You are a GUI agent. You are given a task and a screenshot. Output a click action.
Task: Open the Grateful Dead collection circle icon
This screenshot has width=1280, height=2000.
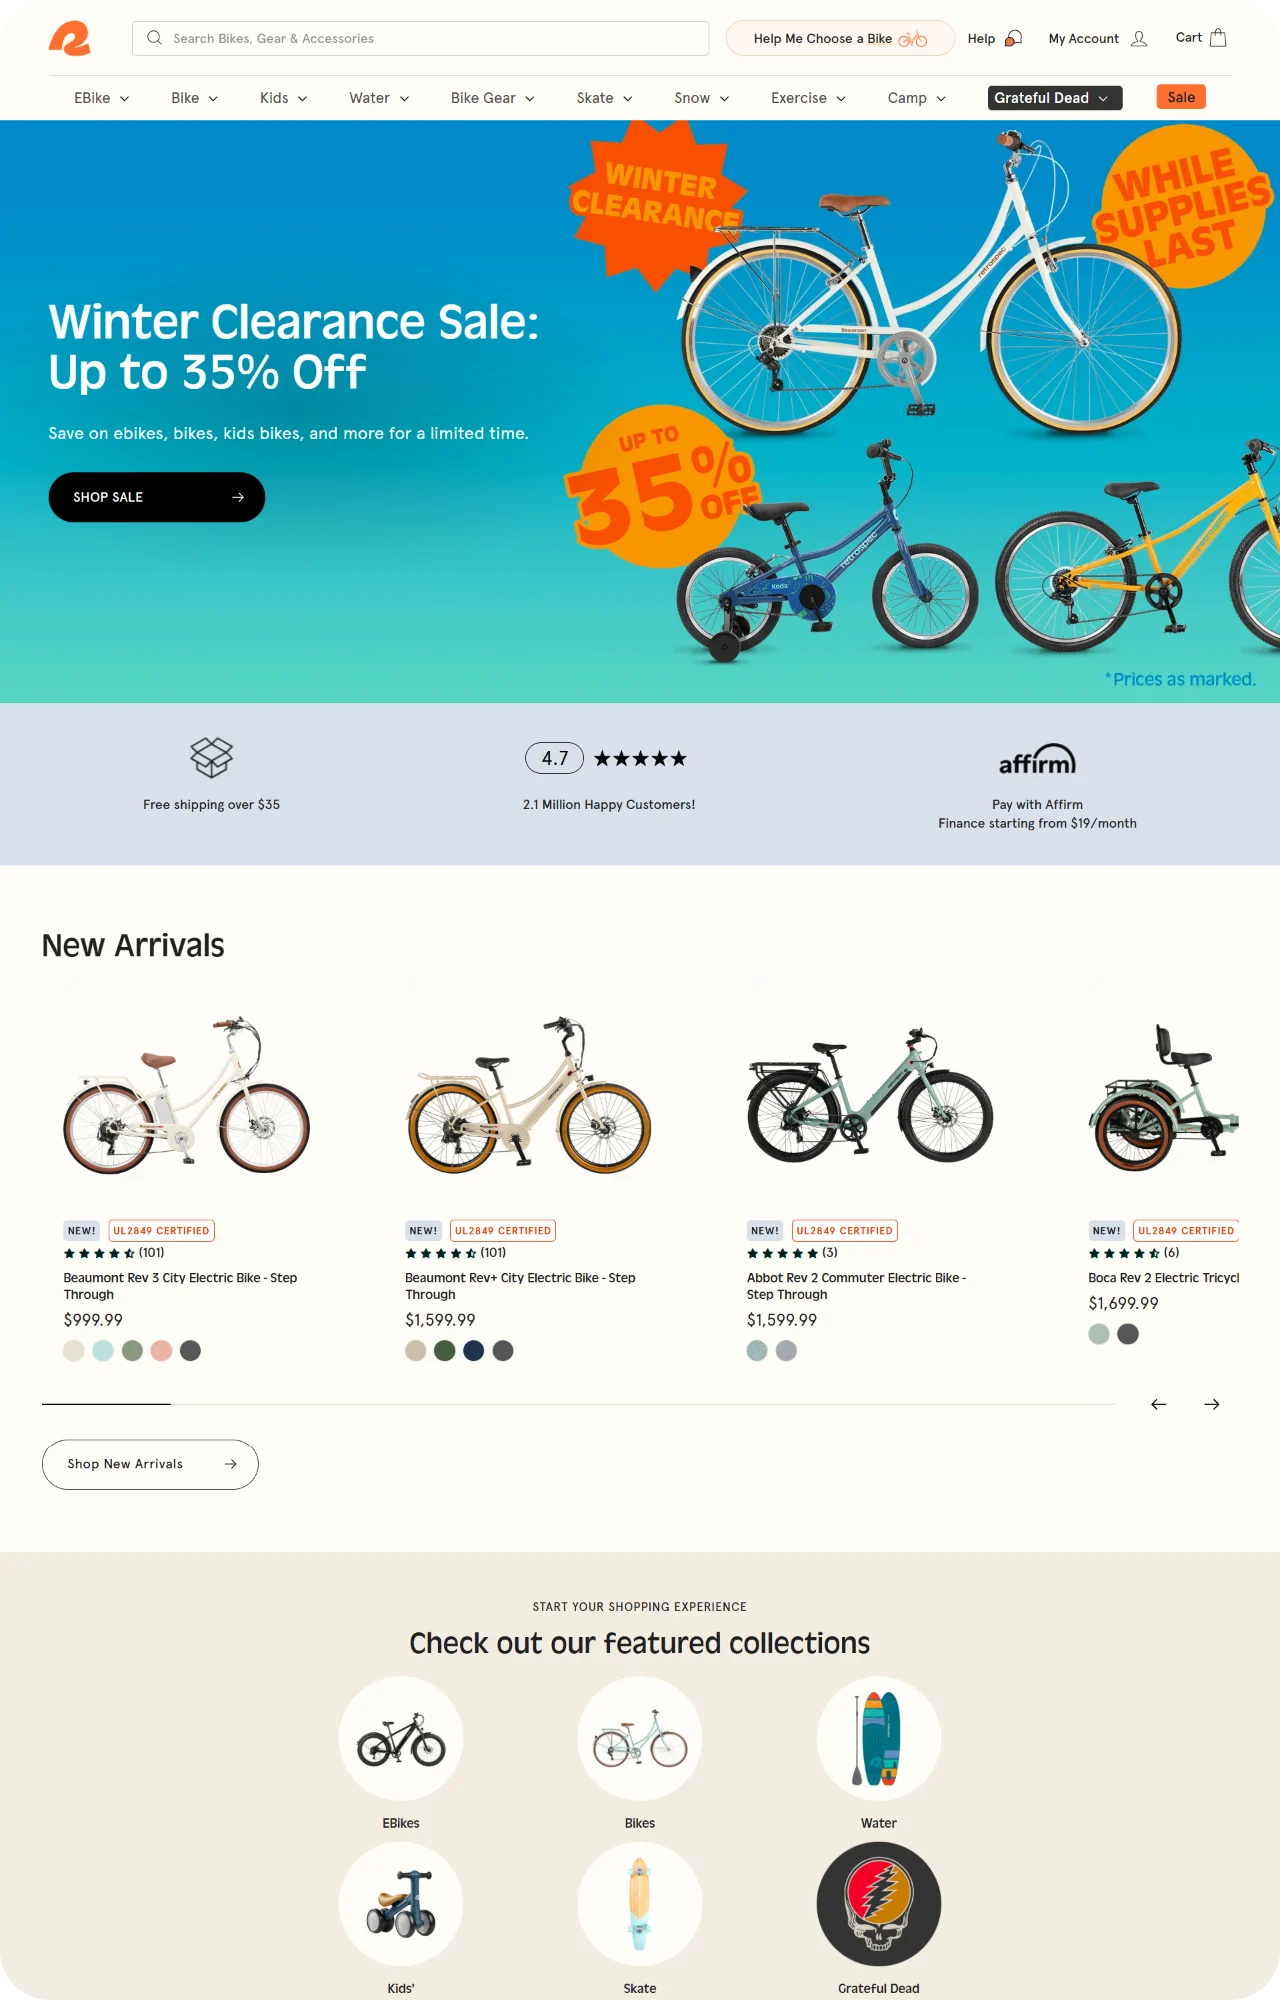(879, 1904)
